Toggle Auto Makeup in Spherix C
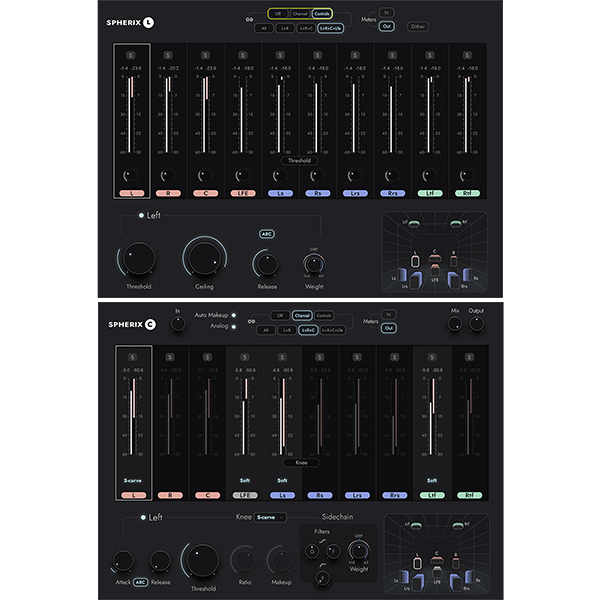 pyautogui.click(x=233, y=315)
